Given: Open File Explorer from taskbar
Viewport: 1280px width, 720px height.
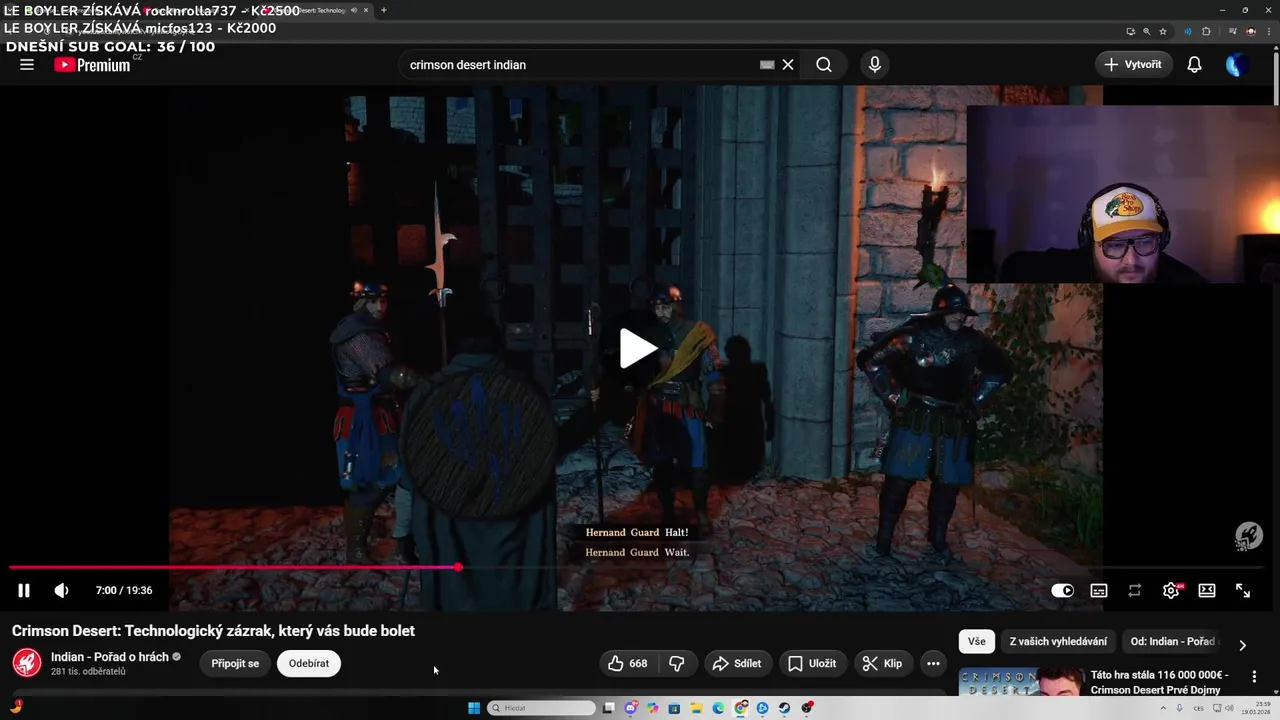Looking at the screenshot, I should [696, 708].
